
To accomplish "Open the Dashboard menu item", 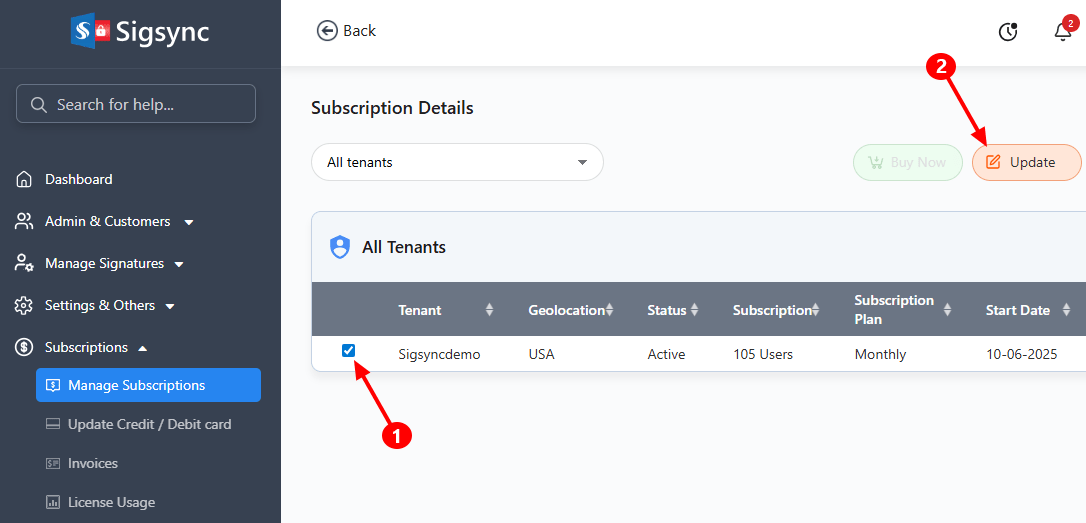I will [x=78, y=180].
